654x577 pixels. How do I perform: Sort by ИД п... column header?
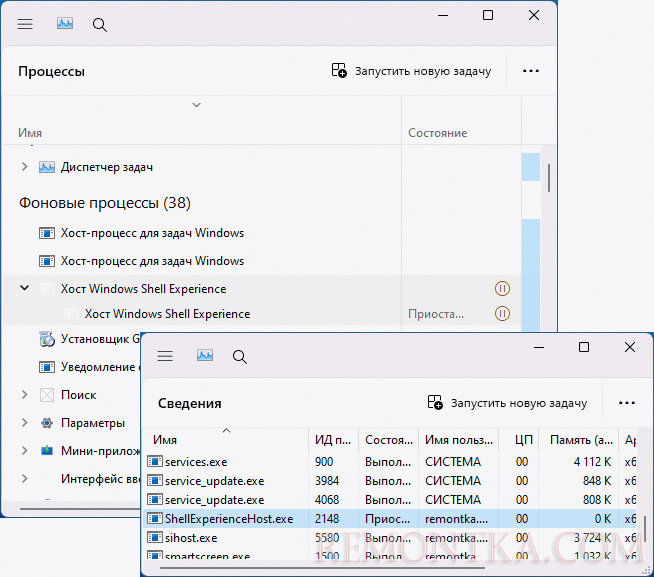[333, 440]
